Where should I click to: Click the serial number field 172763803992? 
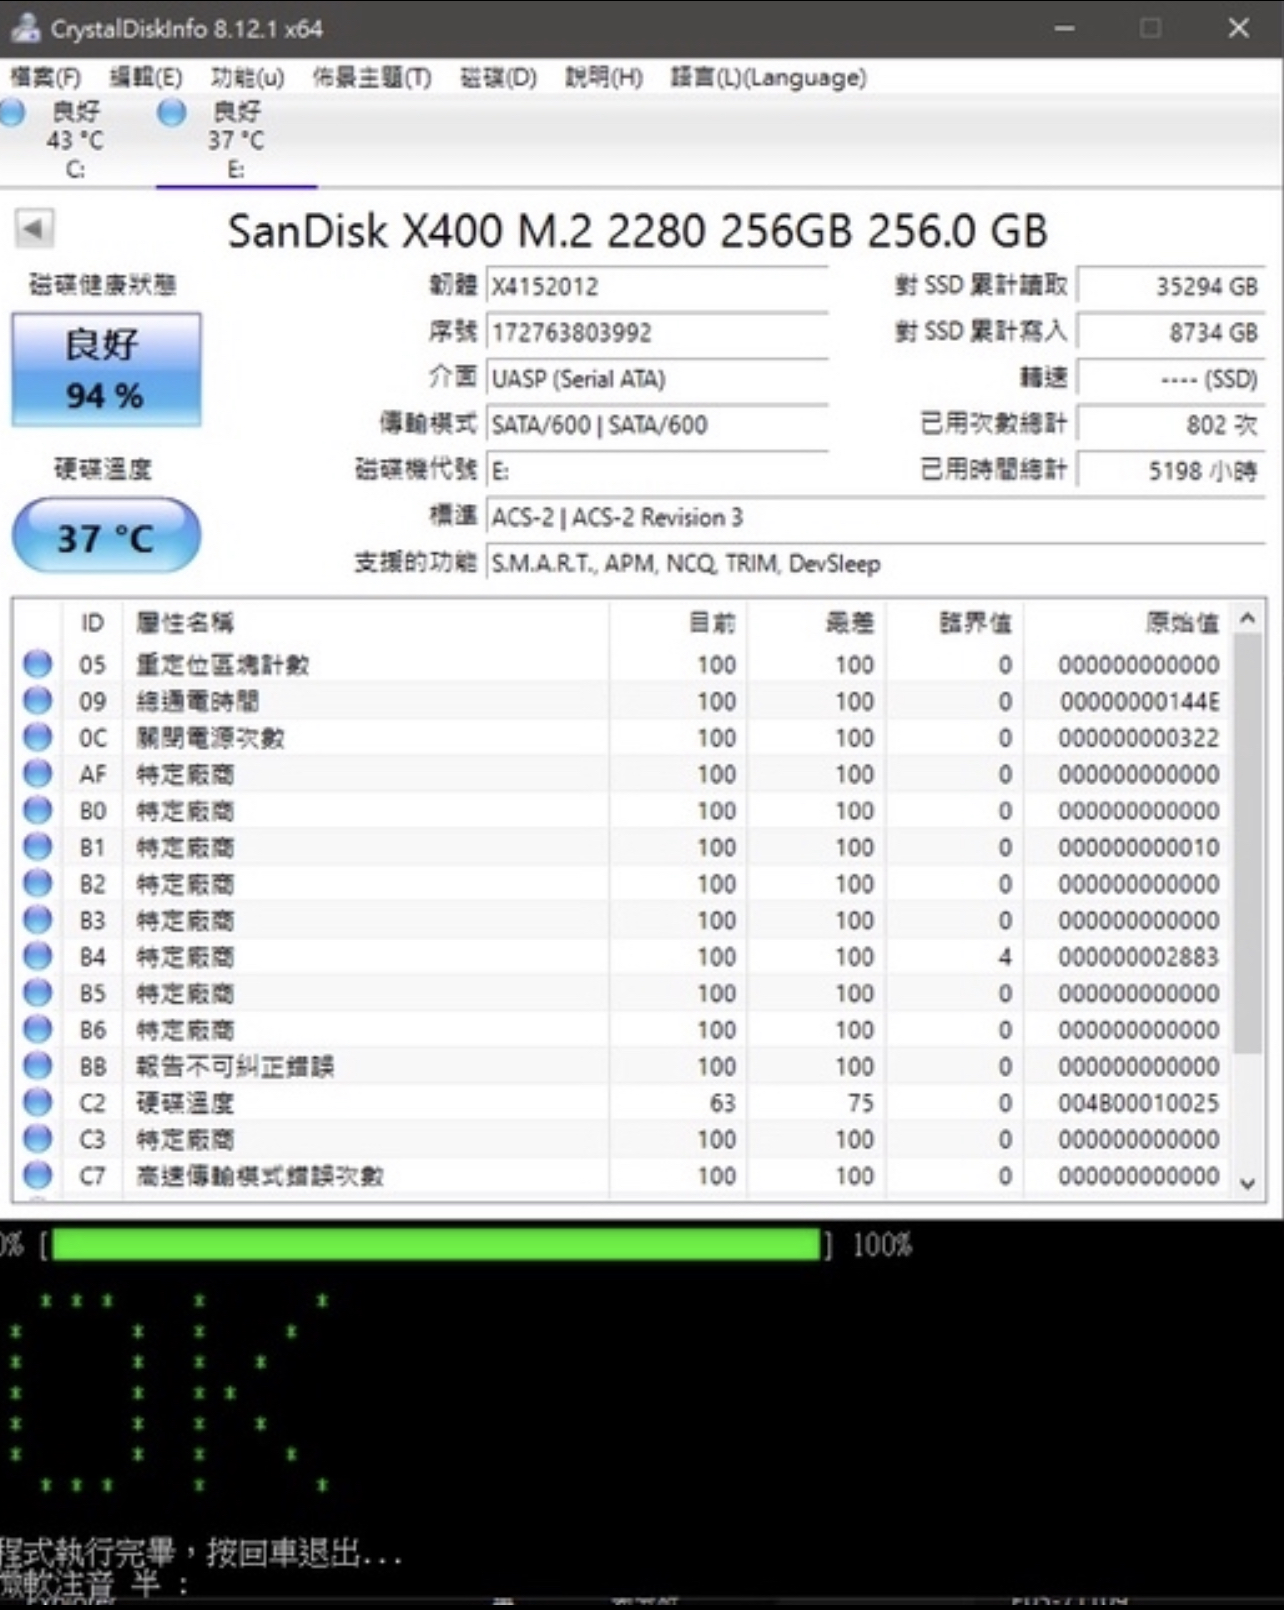(x=656, y=333)
